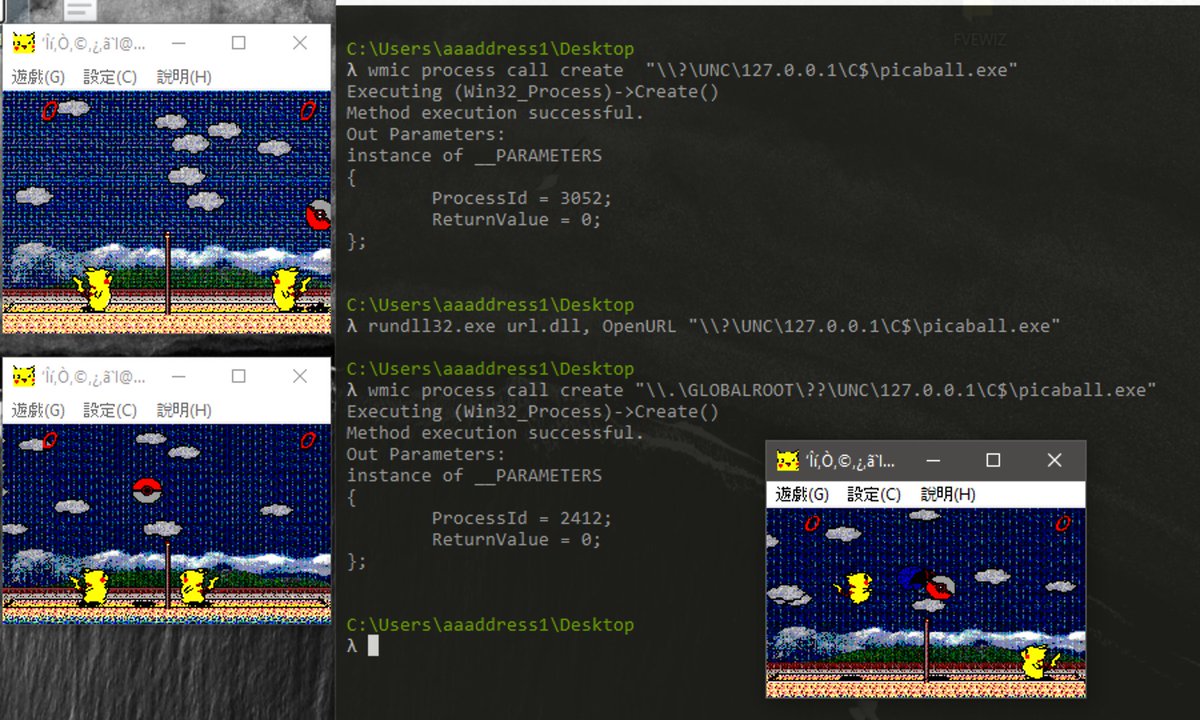Click the wmic command containing GLOBALROOT
Viewport: 1200px width, 720px height.
tap(752, 390)
